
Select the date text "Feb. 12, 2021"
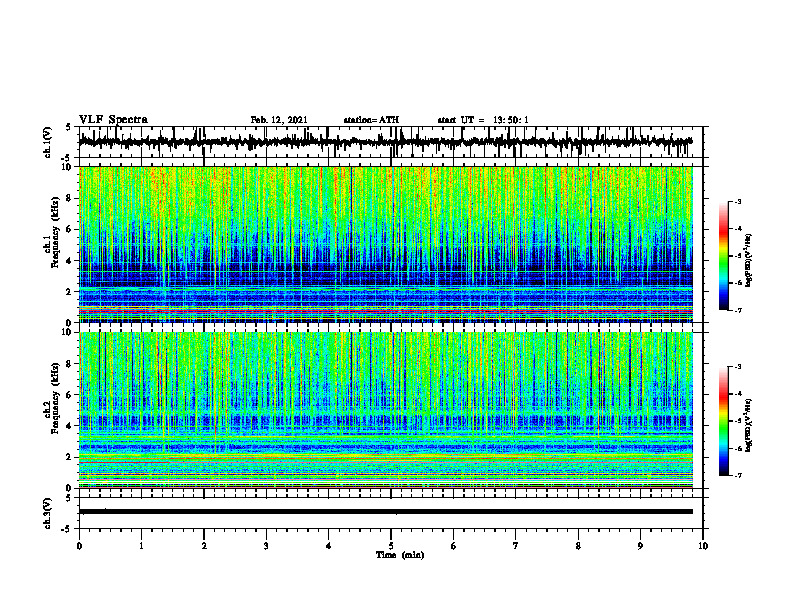[279, 120]
